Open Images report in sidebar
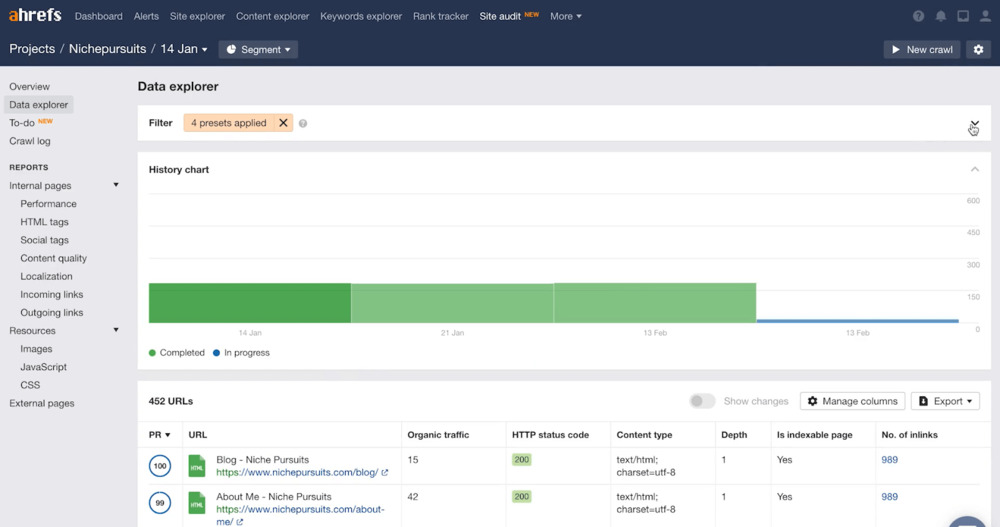 36,349
